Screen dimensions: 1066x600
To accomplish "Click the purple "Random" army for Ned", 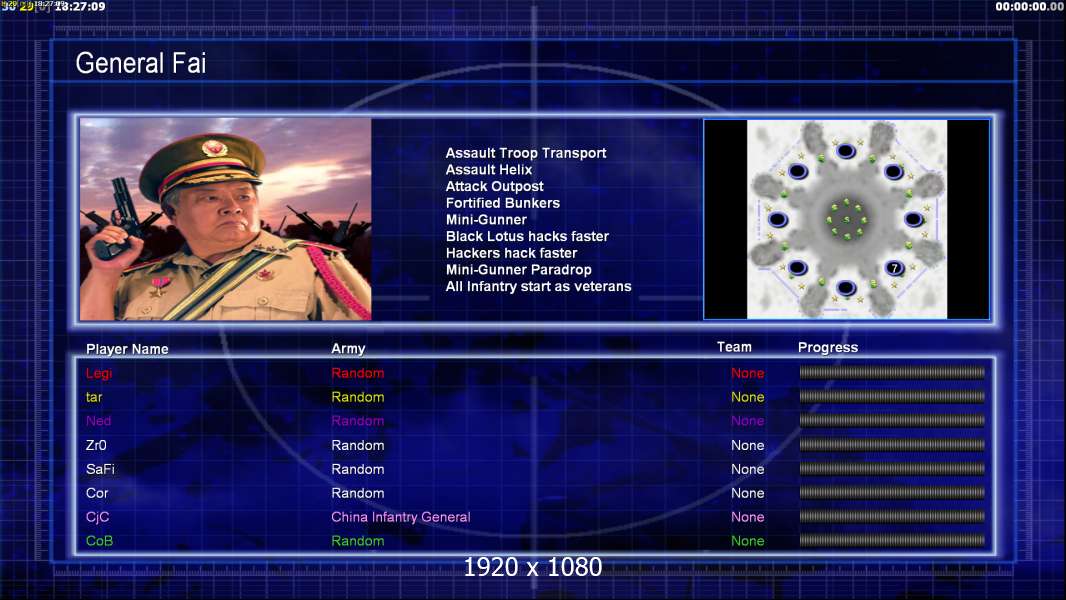I will click(x=358, y=421).
